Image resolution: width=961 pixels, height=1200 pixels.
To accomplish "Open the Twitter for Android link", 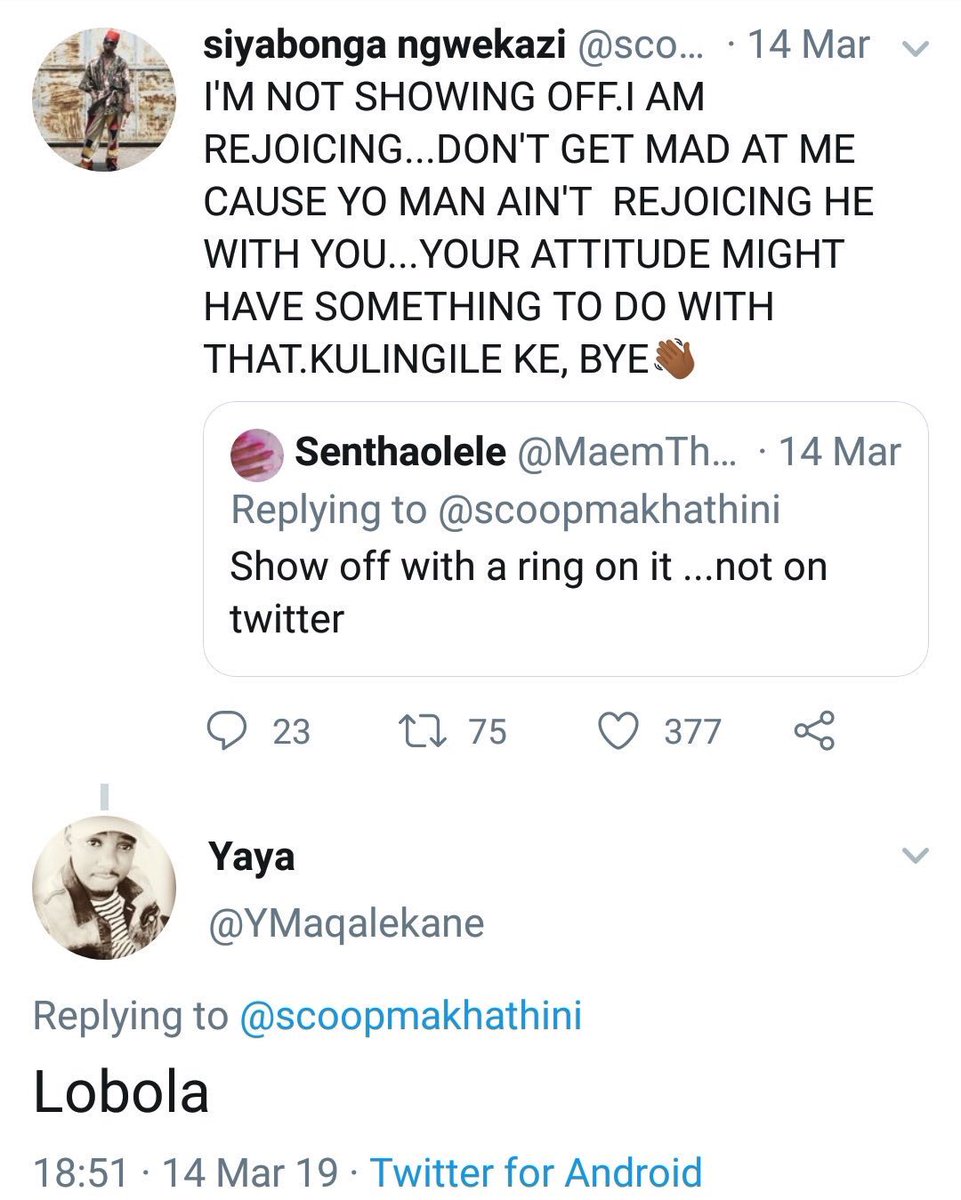I will point(536,1172).
